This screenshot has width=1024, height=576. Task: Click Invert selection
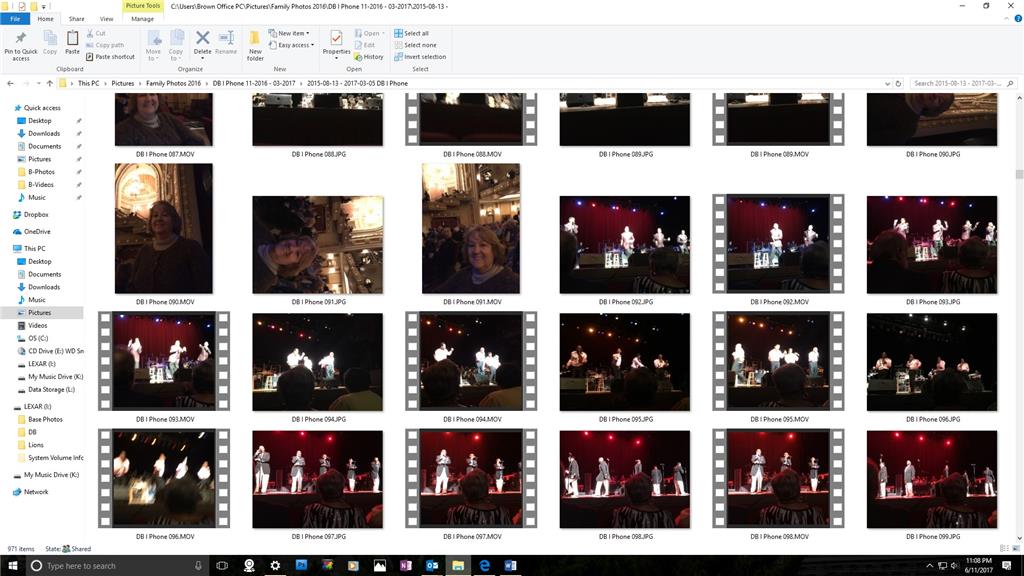pyautogui.click(x=420, y=57)
